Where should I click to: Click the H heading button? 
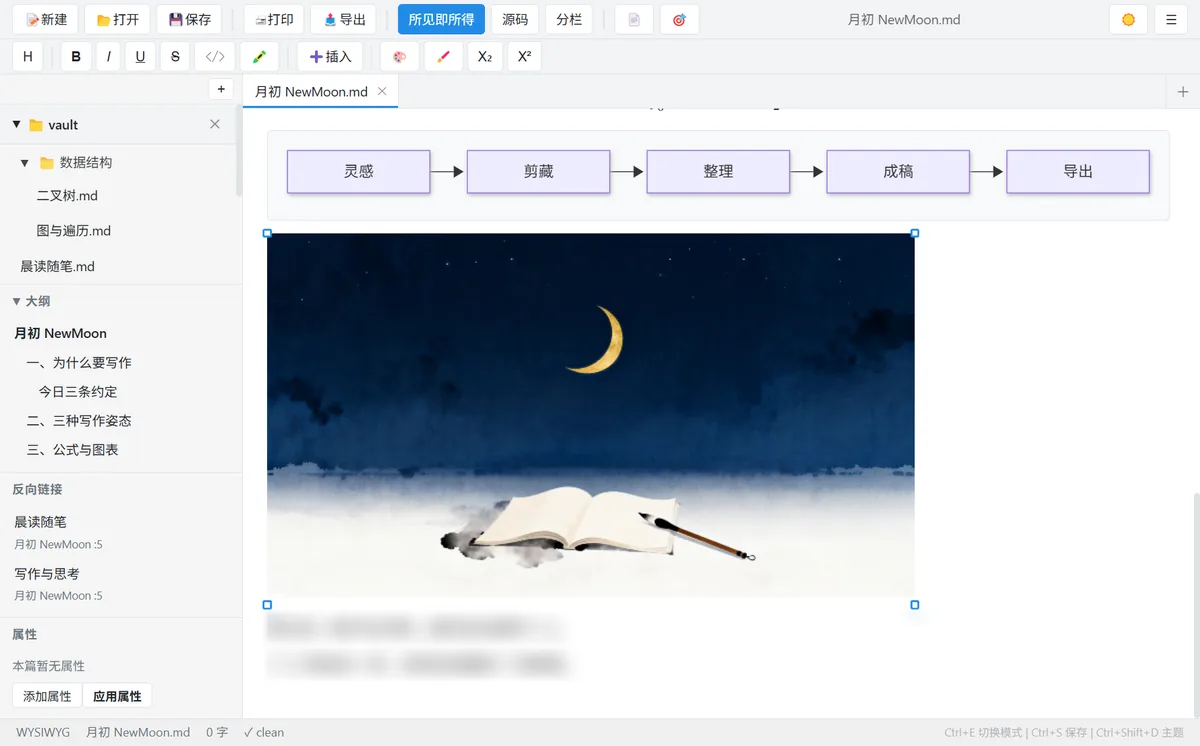tap(28, 57)
